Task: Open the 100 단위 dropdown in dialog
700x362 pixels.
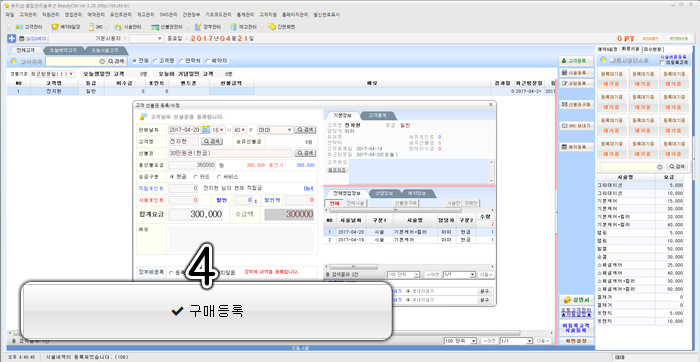Action: click(403, 275)
